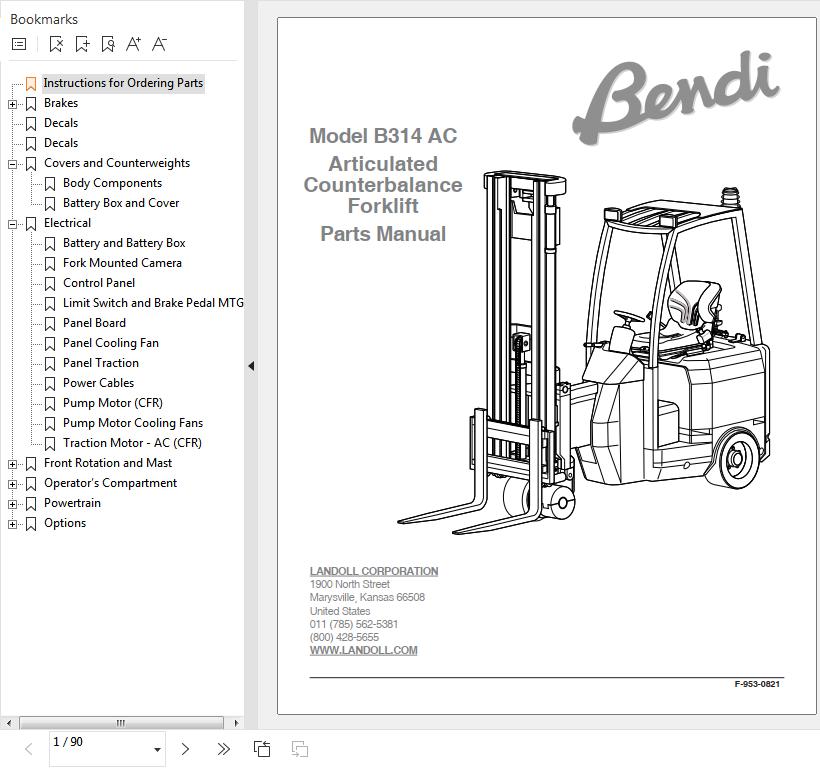Open the Traction Motor - AC (CFR) bookmark
The height and width of the screenshot is (768, 820).
[x=132, y=443]
